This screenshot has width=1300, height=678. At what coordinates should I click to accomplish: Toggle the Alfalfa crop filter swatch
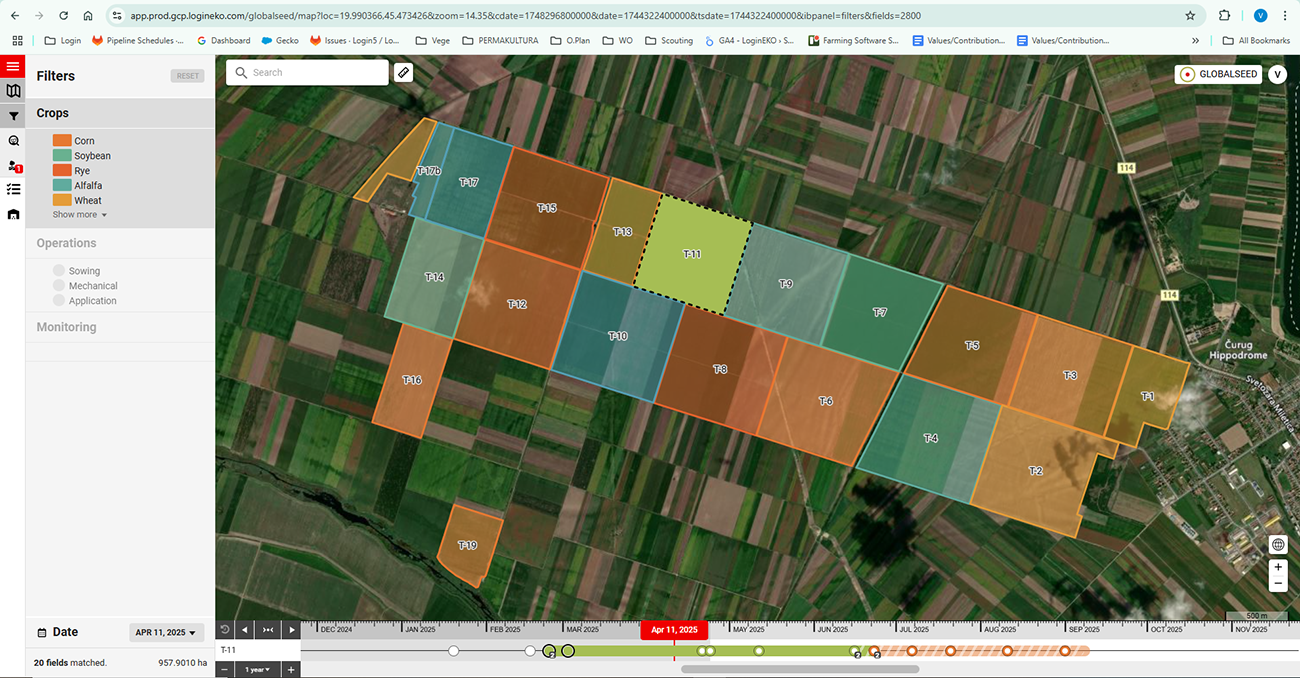coord(62,186)
